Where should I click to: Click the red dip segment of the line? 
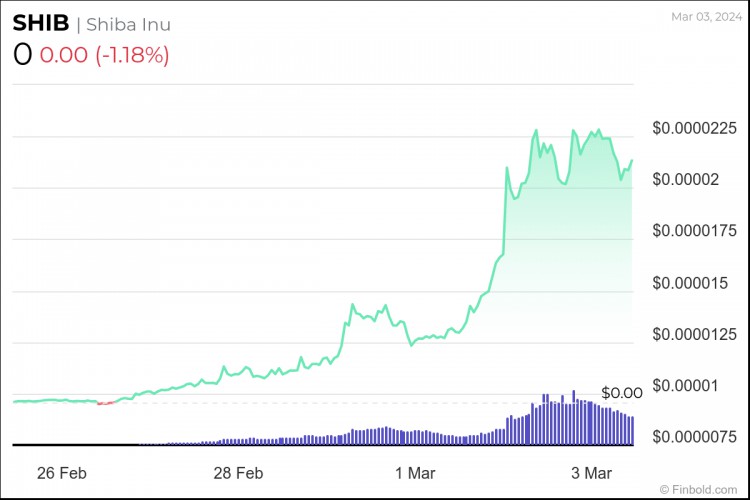pyautogui.click(x=106, y=403)
